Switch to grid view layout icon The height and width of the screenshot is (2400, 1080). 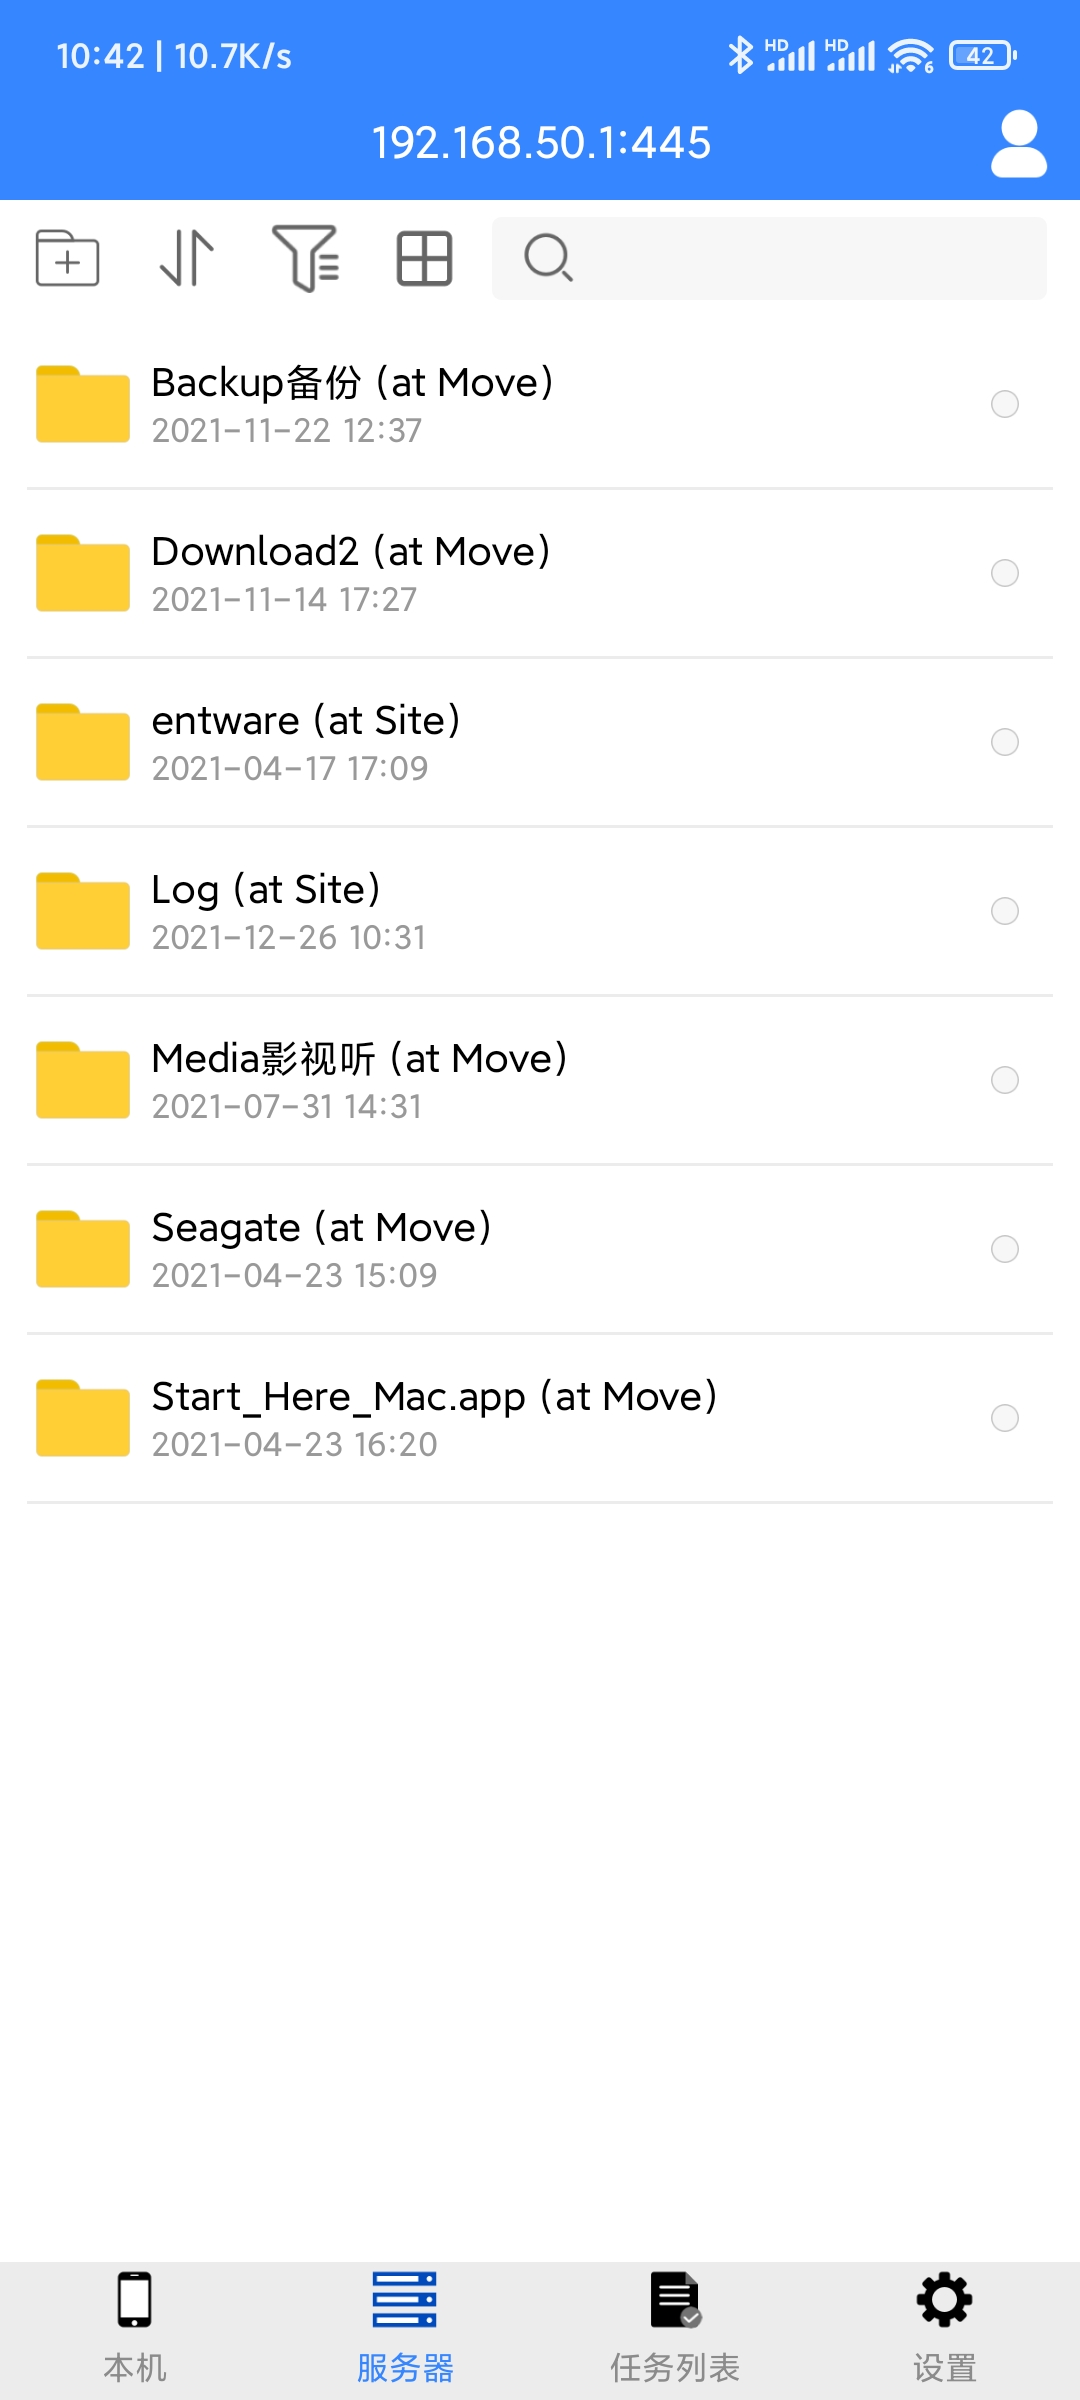(425, 259)
